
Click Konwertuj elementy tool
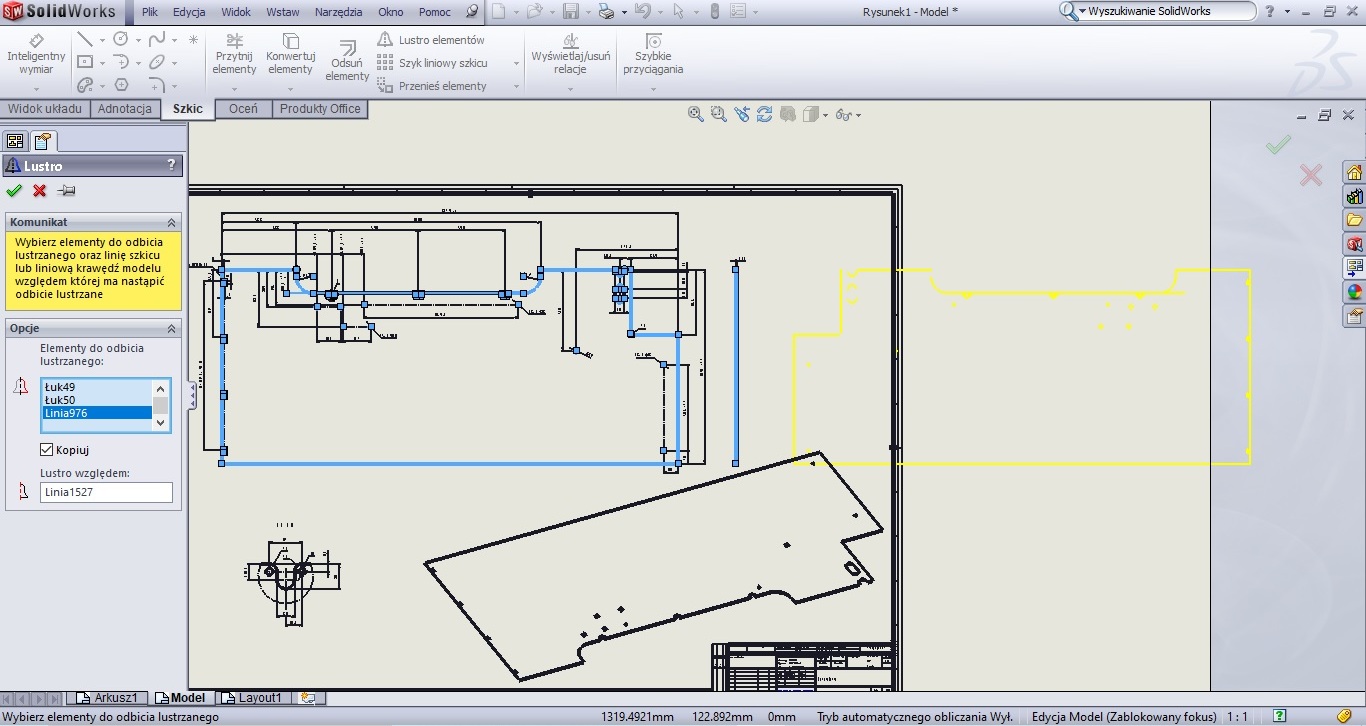(x=290, y=55)
